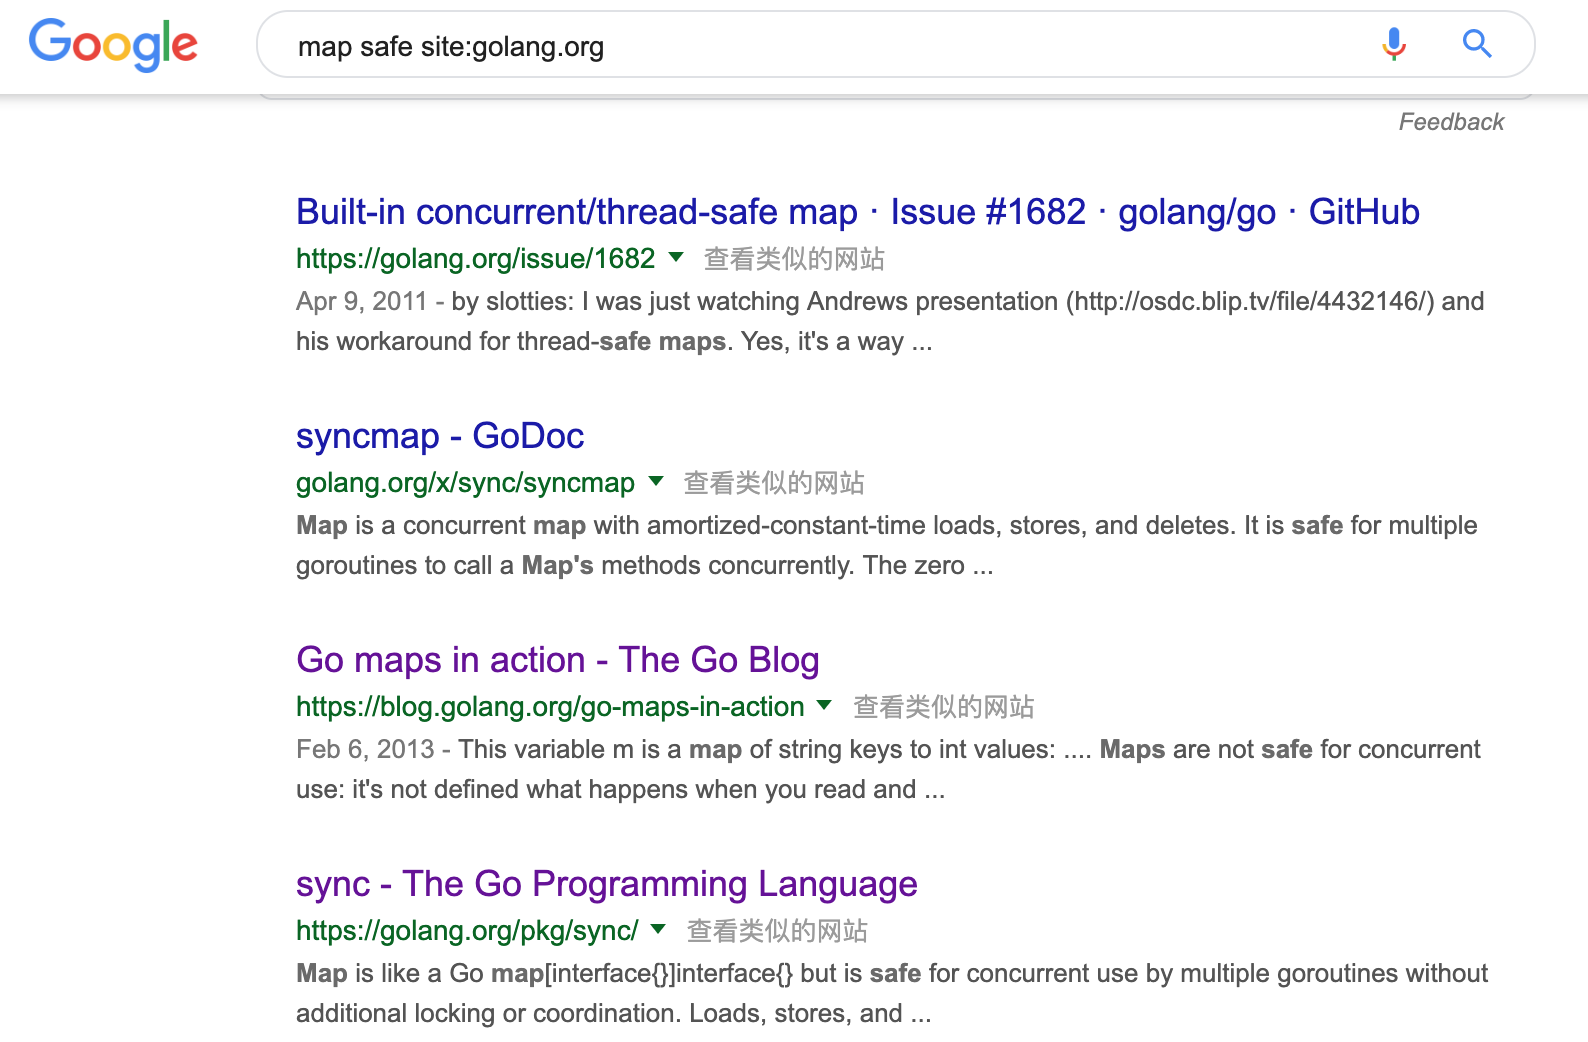Image resolution: width=1588 pixels, height=1042 pixels.
Task: Click snippet text 'Map is like a Go map[interface{}]interface{}'
Action: (544, 974)
